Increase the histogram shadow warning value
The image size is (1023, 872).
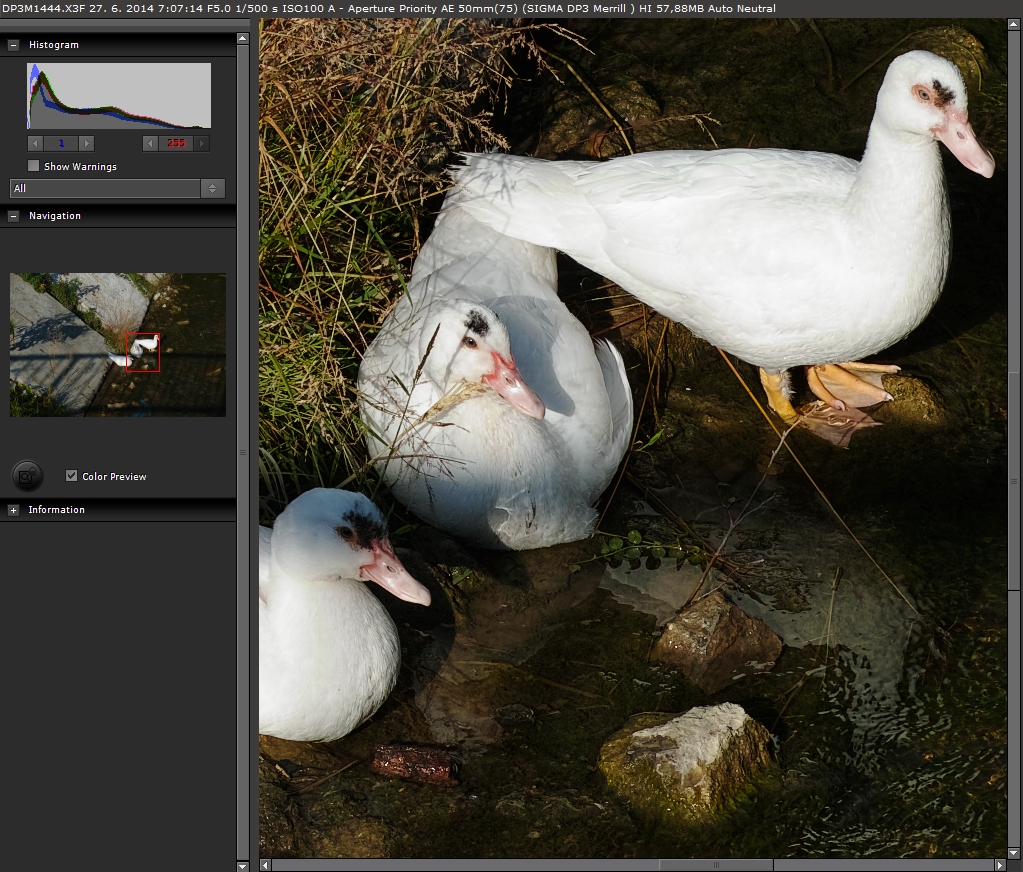tap(86, 143)
